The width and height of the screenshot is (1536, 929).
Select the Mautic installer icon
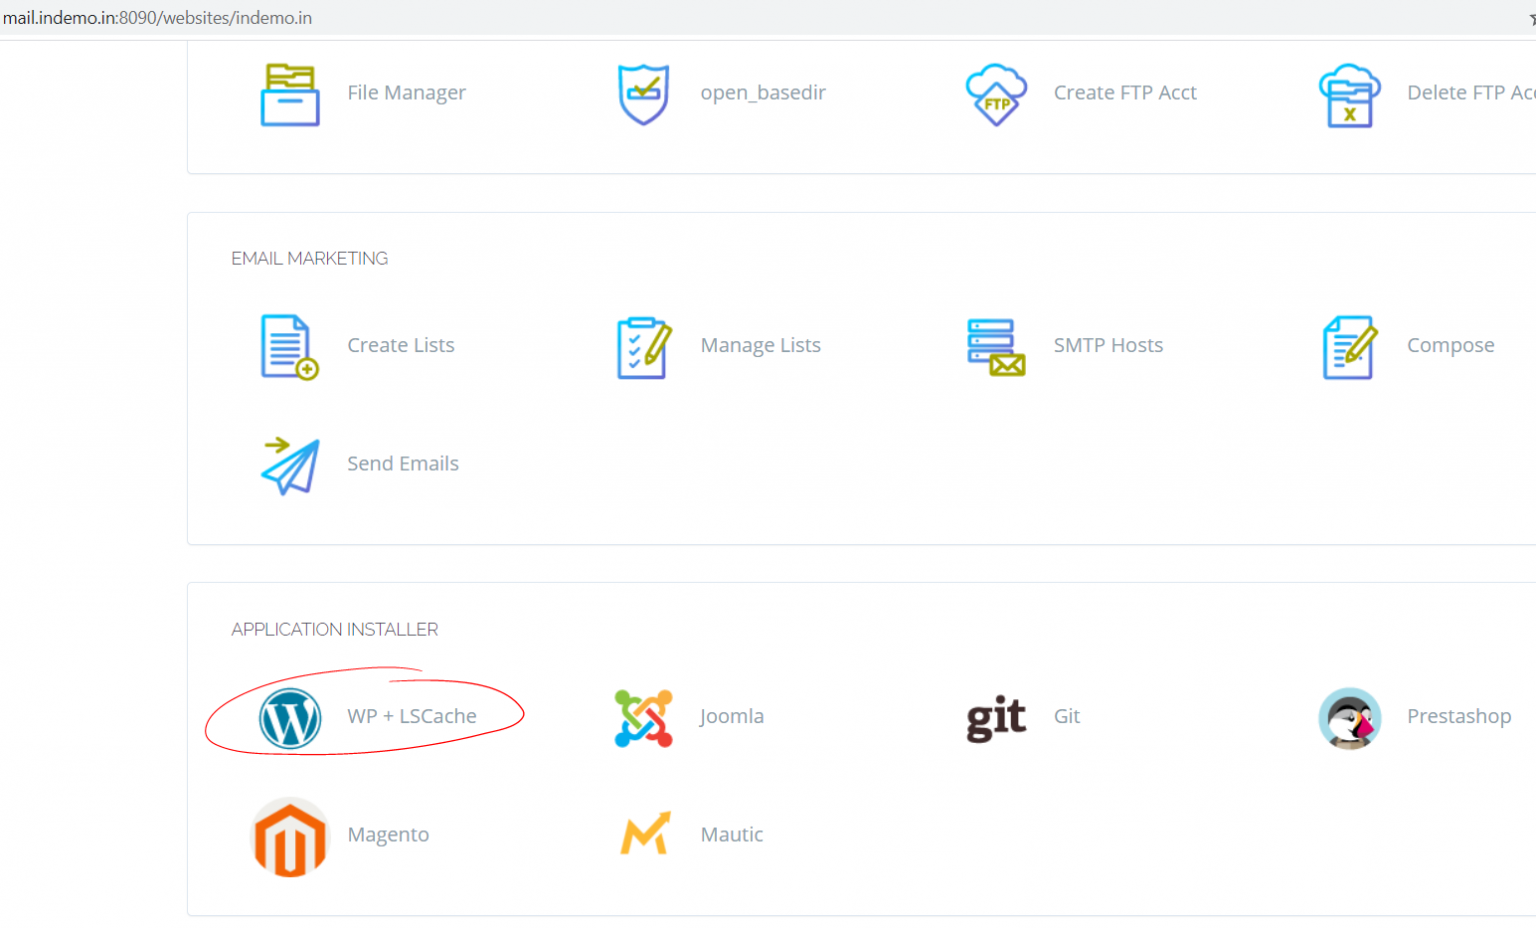click(643, 834)
